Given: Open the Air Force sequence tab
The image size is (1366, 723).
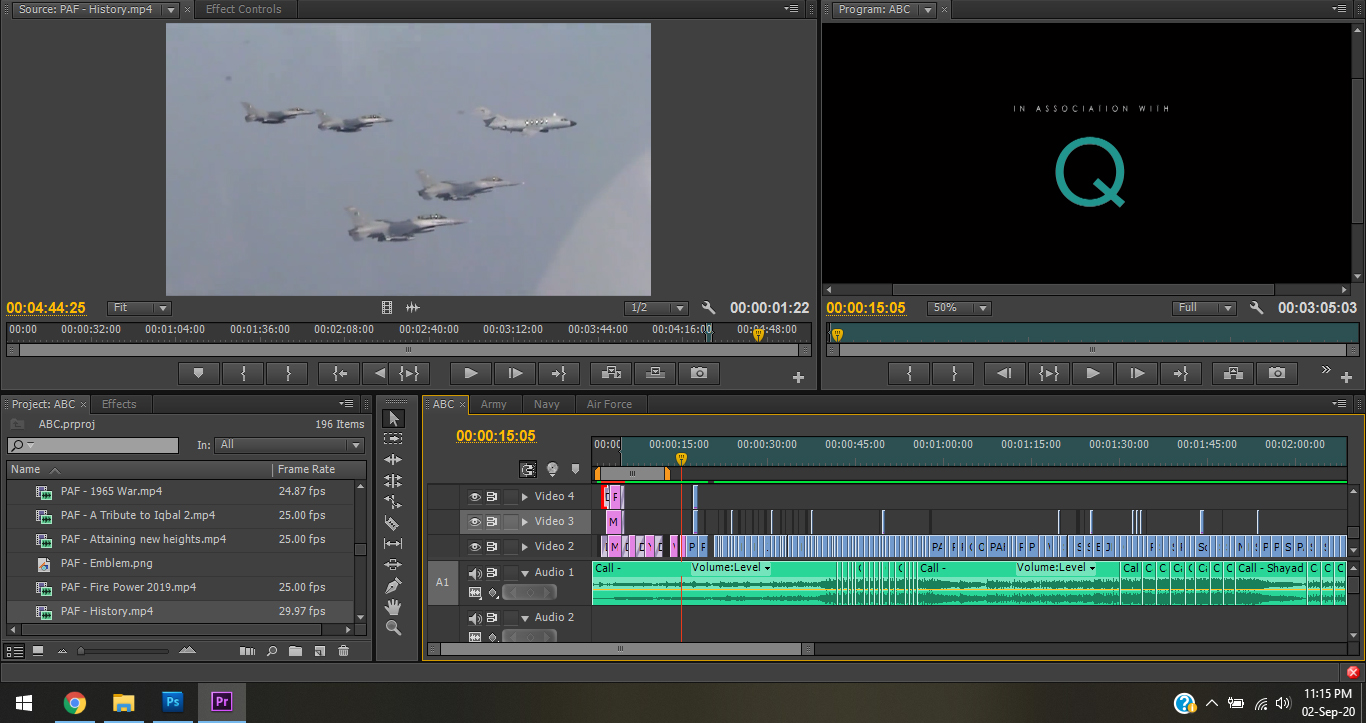Looking at the screenshot, I should (x=609, y=404).
